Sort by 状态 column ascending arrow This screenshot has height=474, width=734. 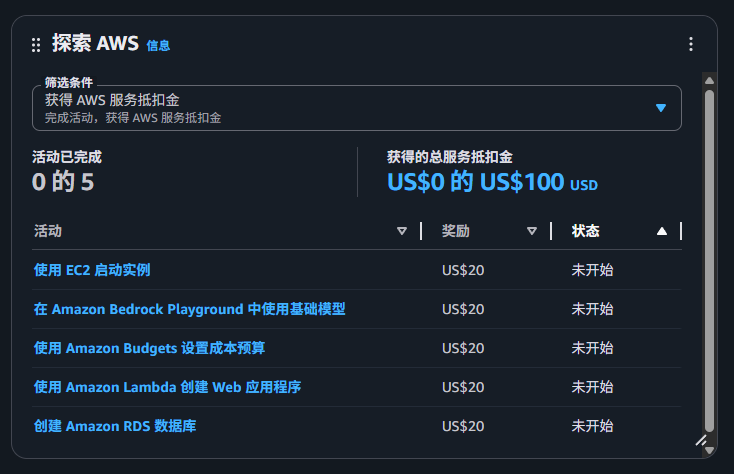click(x=661, y=231)
